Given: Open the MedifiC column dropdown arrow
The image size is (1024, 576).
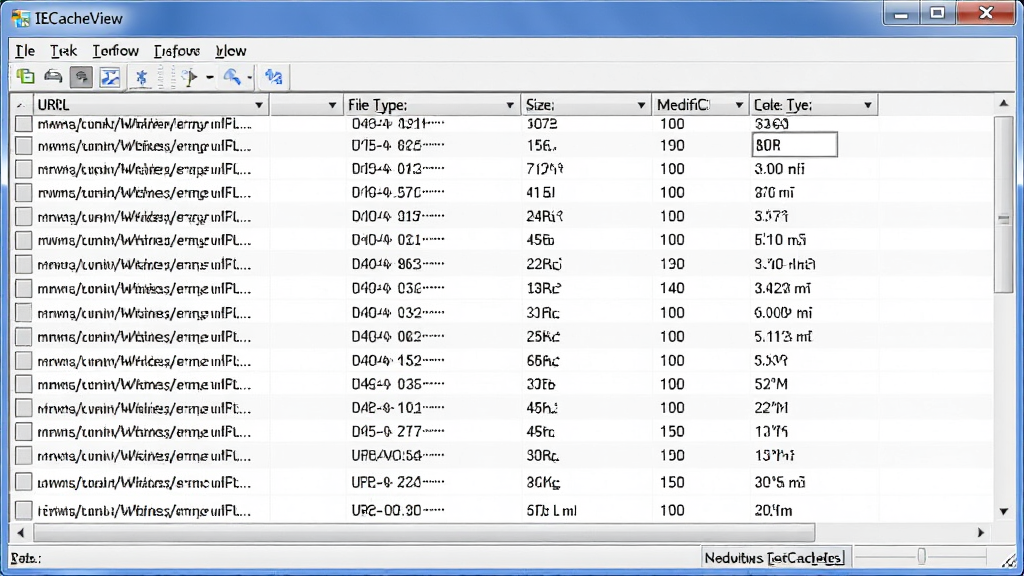Looking at the screenshot, I should point(739,105).
